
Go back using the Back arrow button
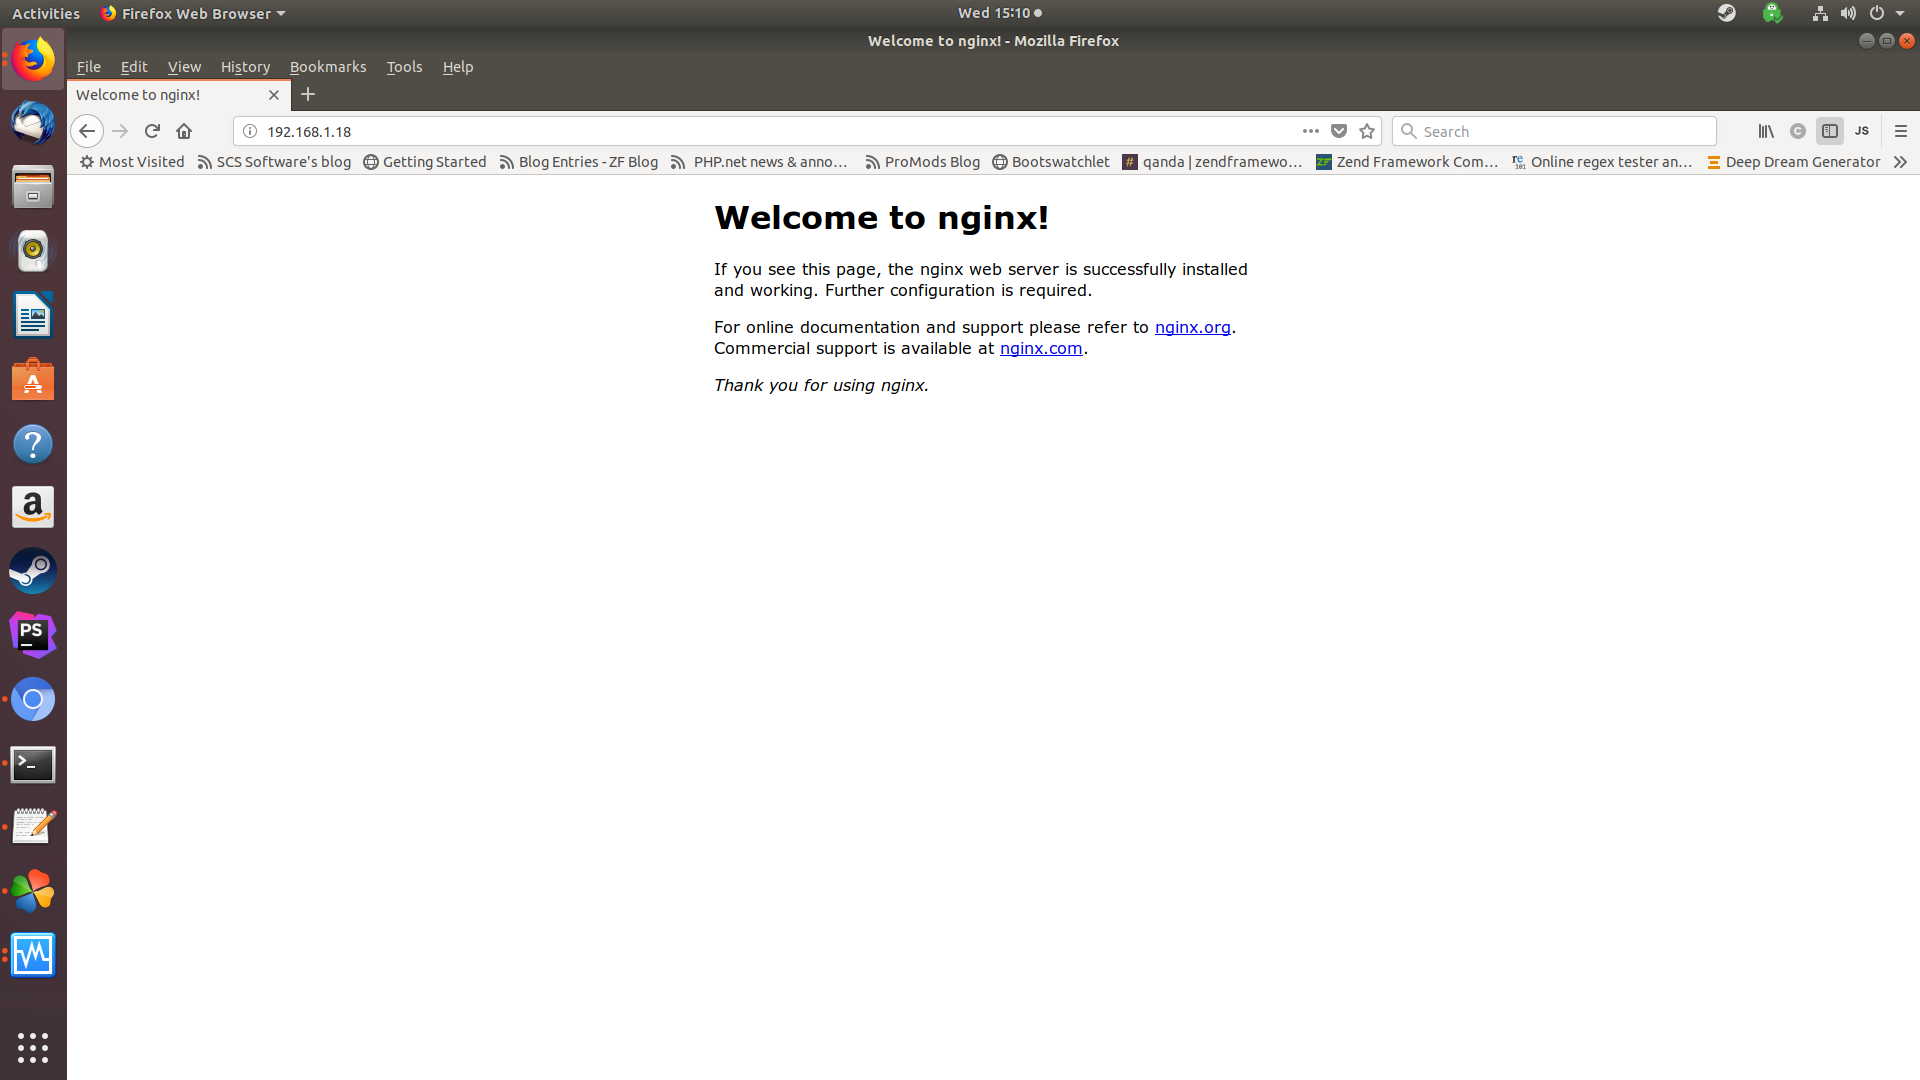tap(87, 131)
